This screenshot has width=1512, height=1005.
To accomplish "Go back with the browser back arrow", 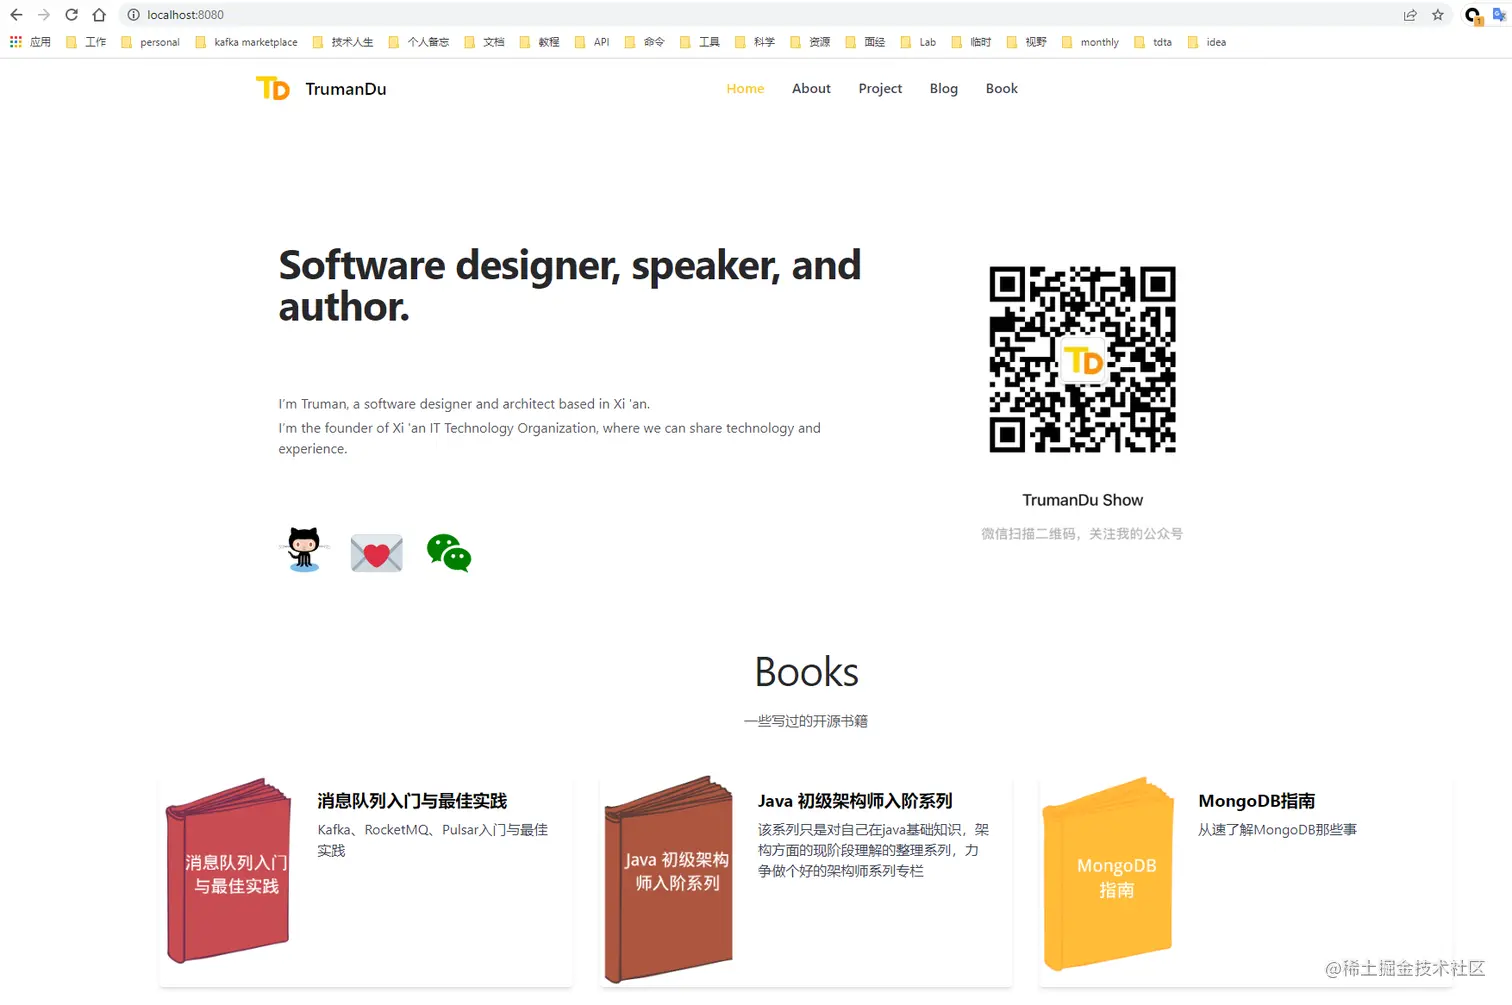I will click(16, 15).
